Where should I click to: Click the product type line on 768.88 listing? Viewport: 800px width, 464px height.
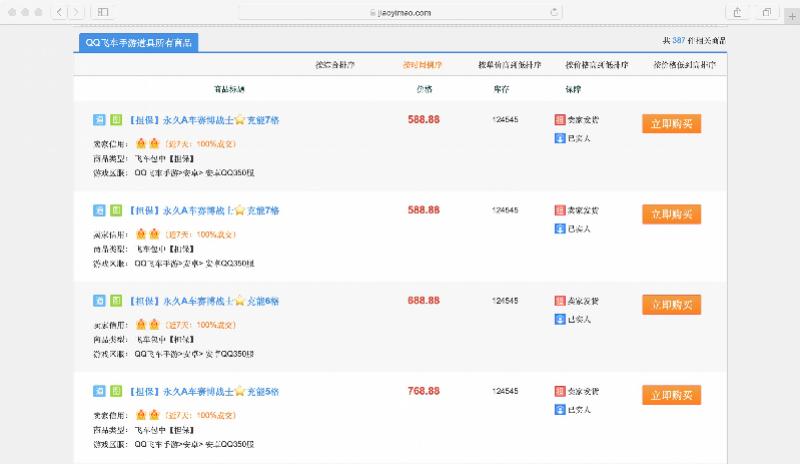click(143, 430)
